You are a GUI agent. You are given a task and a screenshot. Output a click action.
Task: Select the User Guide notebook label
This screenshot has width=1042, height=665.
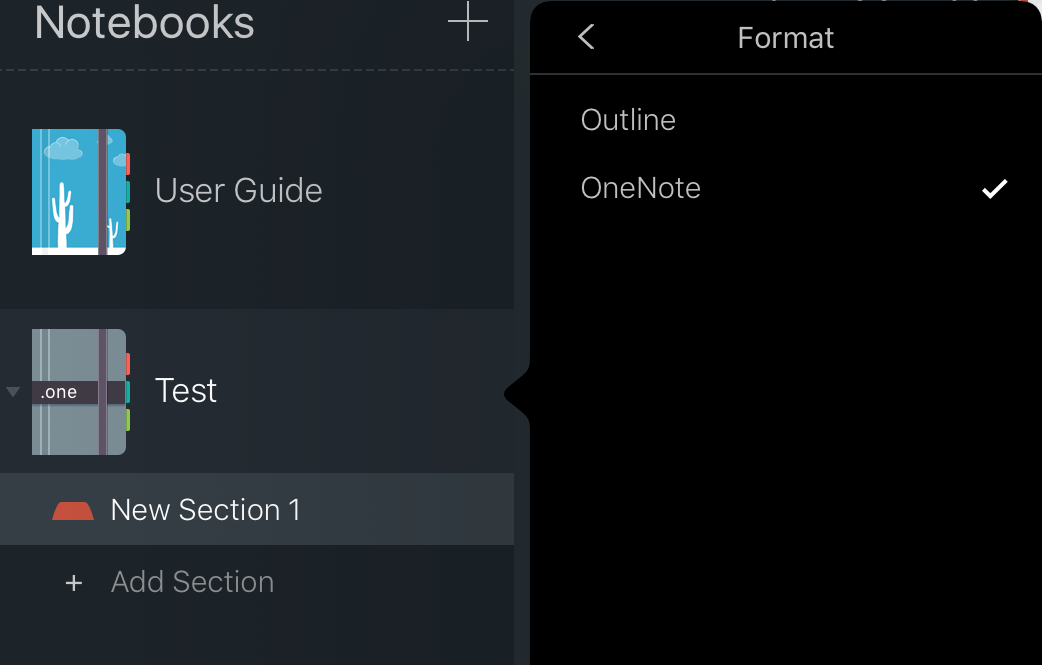click(x=239, y=191)
